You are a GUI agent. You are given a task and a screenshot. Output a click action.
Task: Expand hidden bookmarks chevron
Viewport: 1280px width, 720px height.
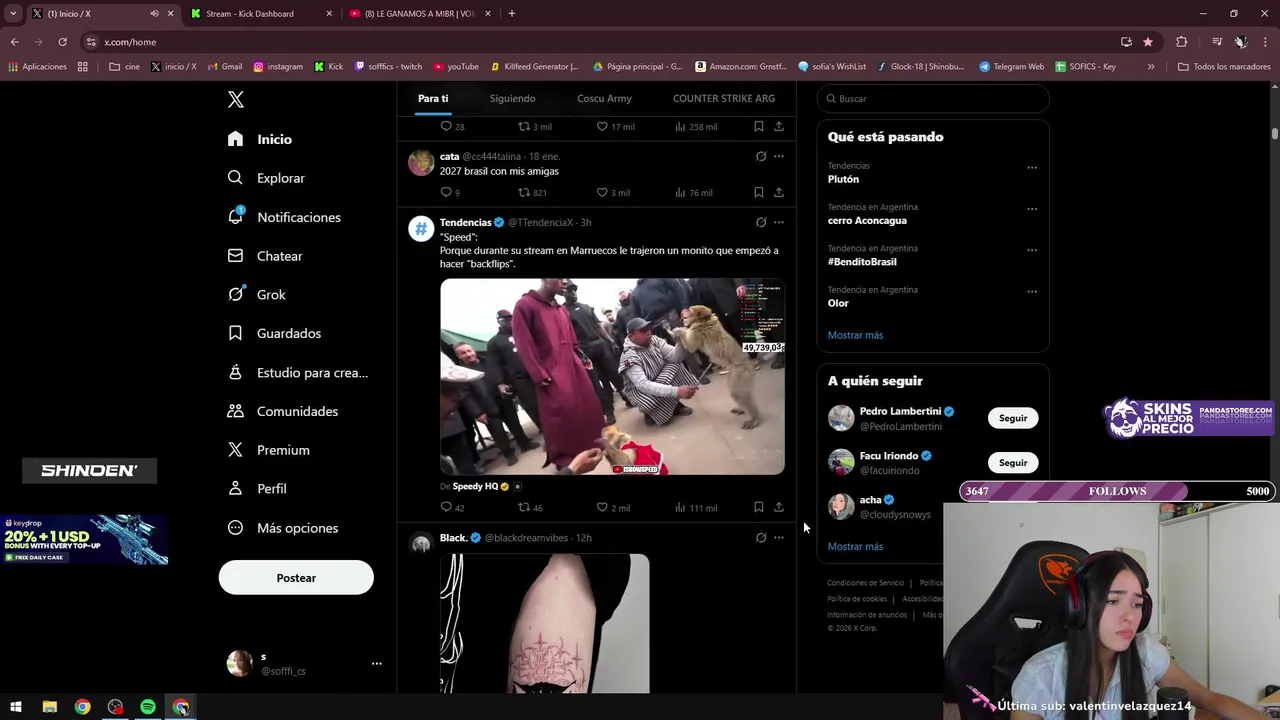[1151, 67]
